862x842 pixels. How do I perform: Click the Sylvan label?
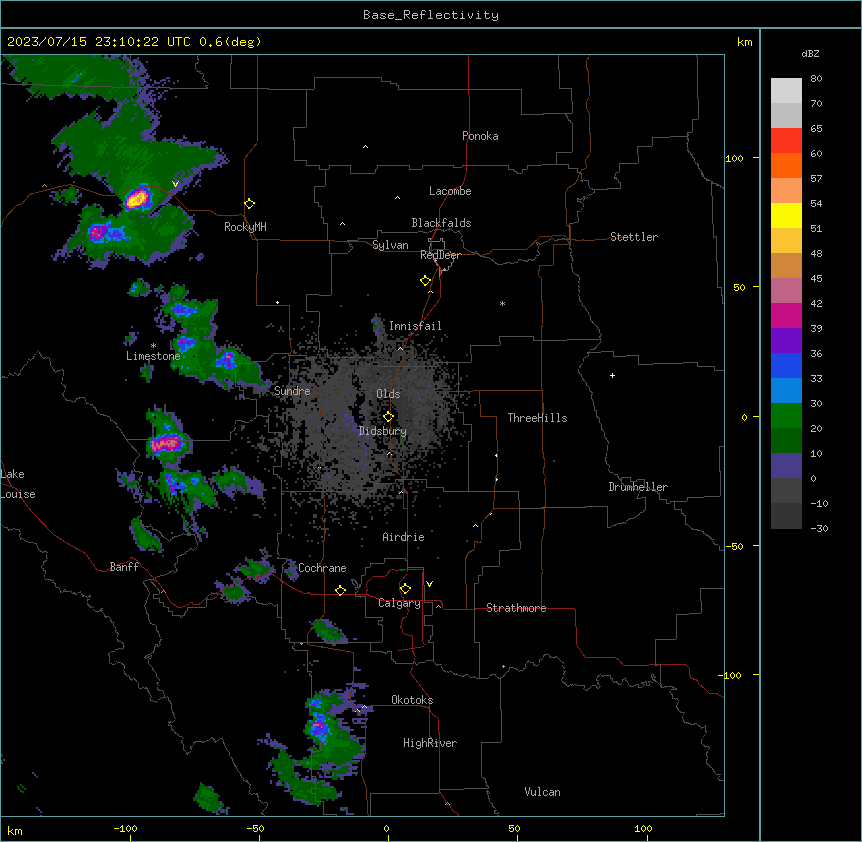(x=390, y=245)
